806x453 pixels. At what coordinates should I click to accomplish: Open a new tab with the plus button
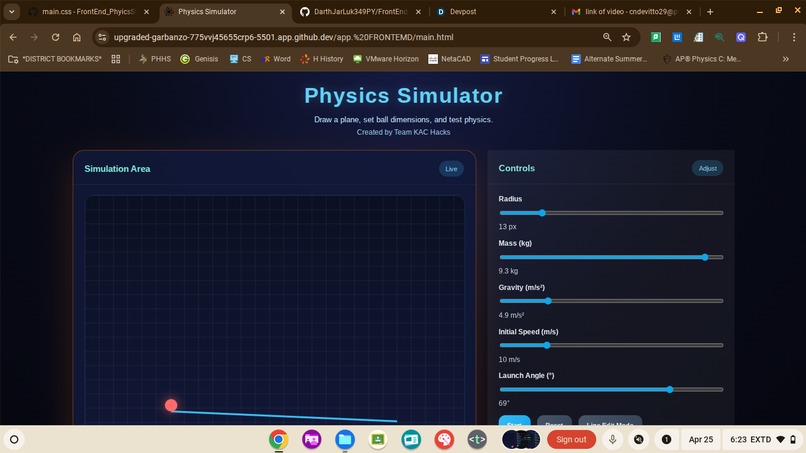point(710,11)
